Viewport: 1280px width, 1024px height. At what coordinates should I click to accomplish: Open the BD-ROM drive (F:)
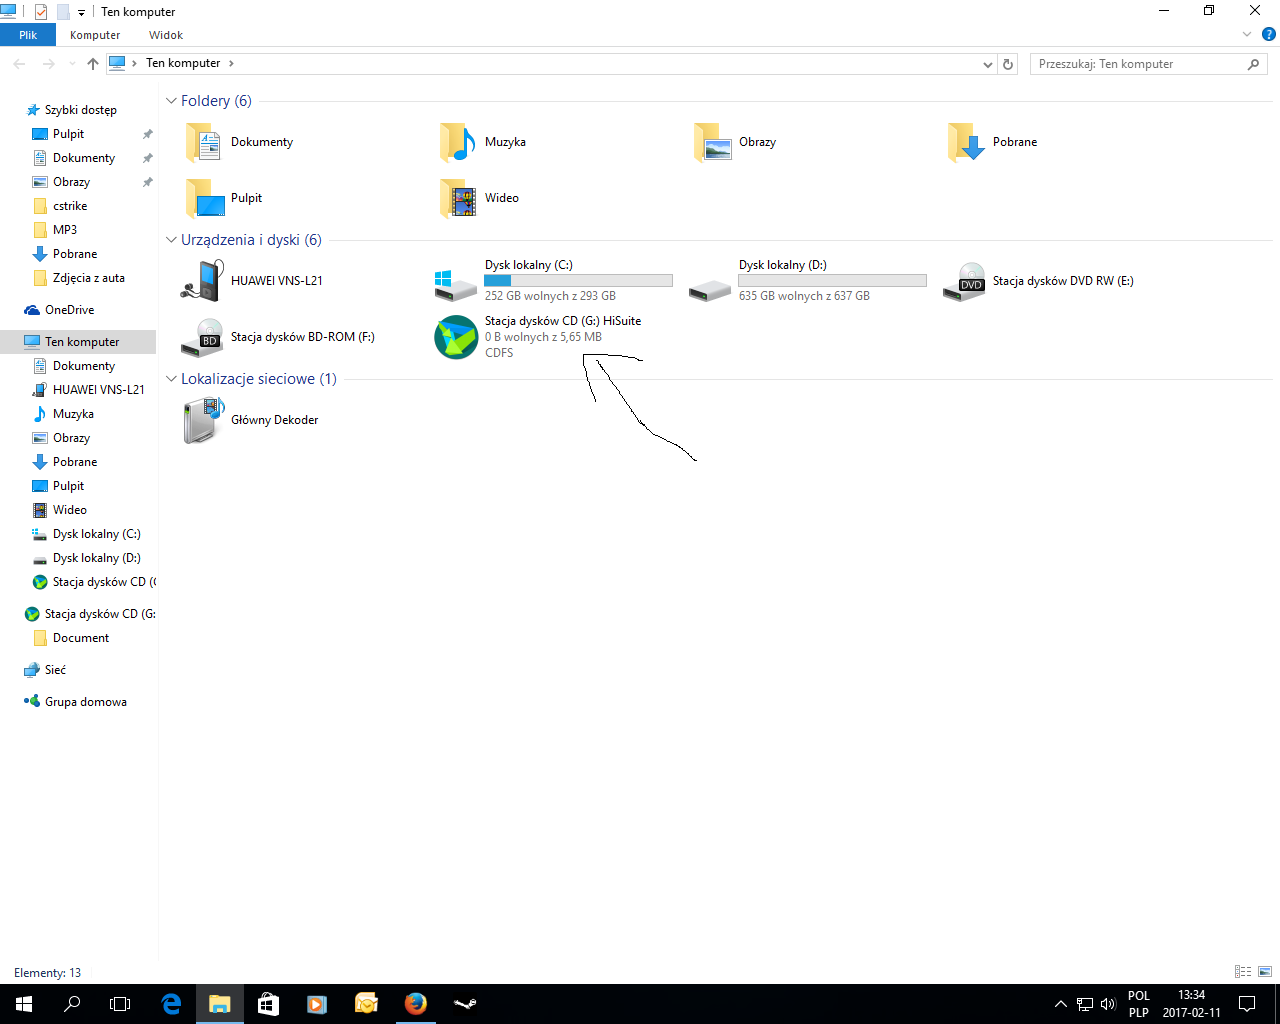tap(203, 337)
